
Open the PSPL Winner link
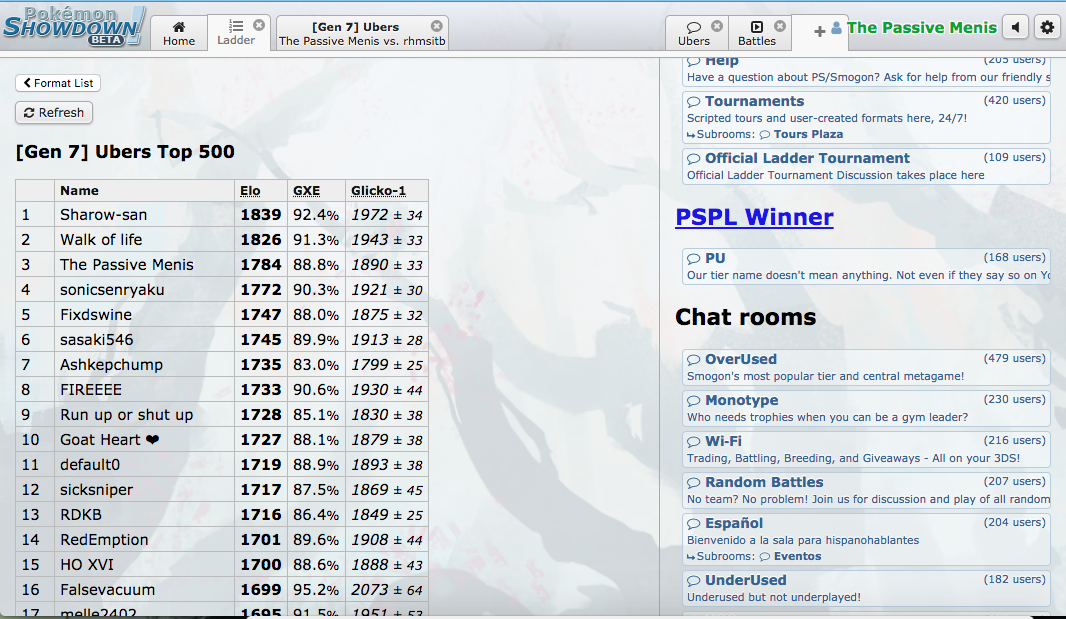(x=754, y=218)
